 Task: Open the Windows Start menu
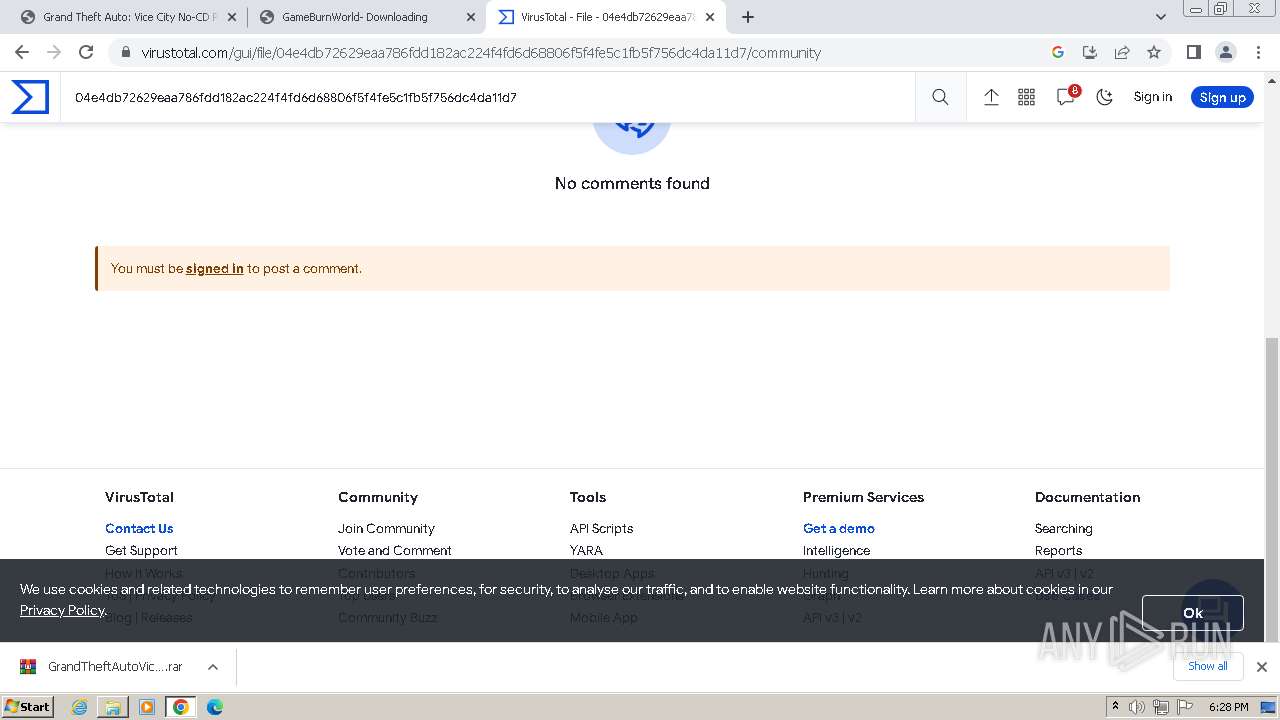[x=28, y=707]
